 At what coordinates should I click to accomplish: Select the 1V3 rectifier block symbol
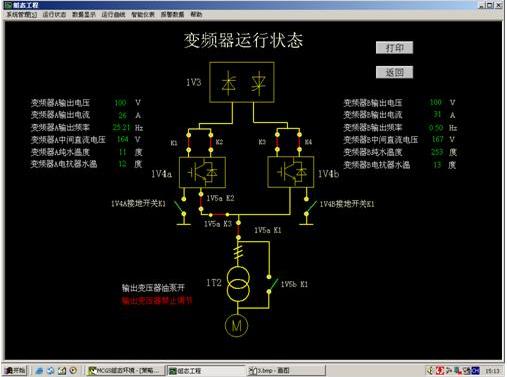pyautogui.click(x=242, y=82)
